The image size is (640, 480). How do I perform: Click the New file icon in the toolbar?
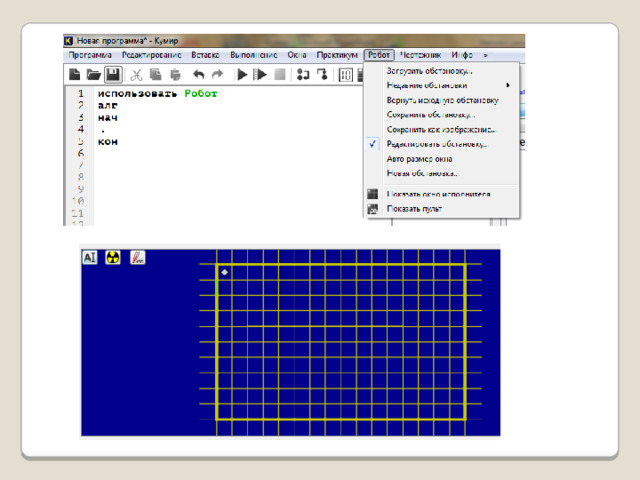click(x=74, y=74)
